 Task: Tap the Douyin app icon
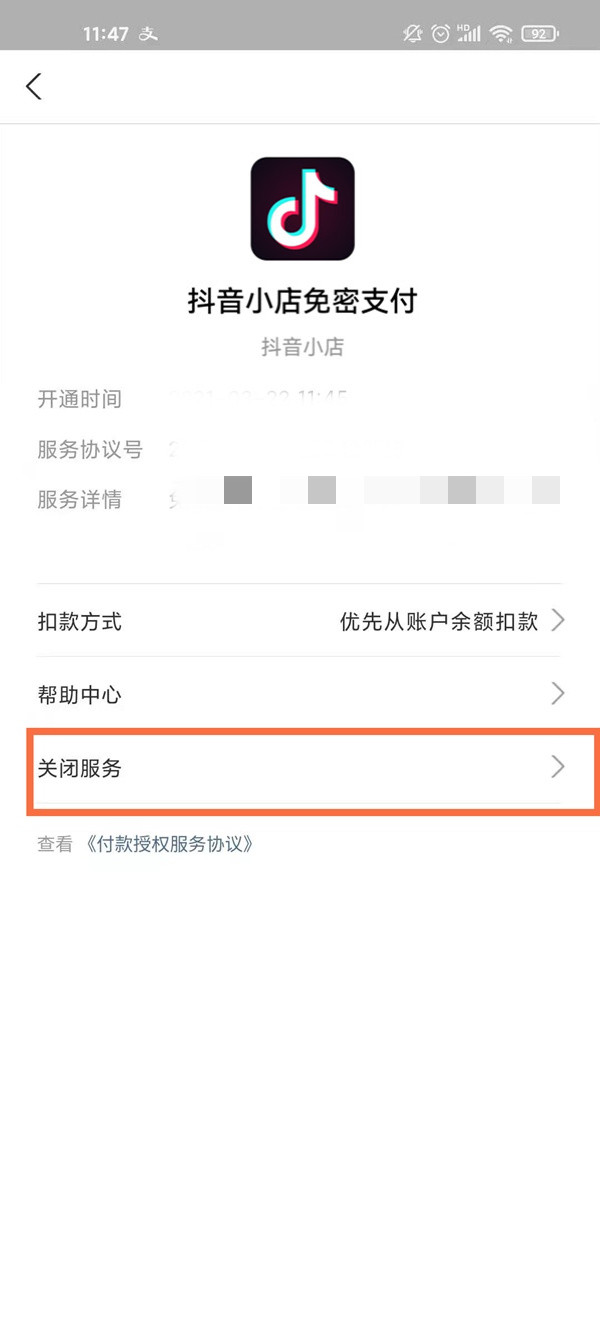(302, 207)
